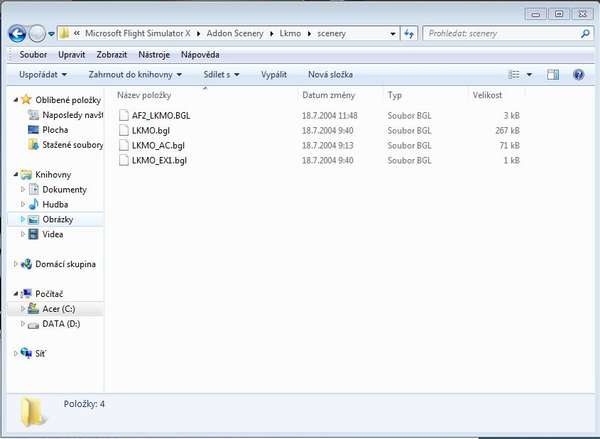Viewport: 600px width, 439px height.
Task: Click folder icon in details pane
Action: (x=33, y=413)
